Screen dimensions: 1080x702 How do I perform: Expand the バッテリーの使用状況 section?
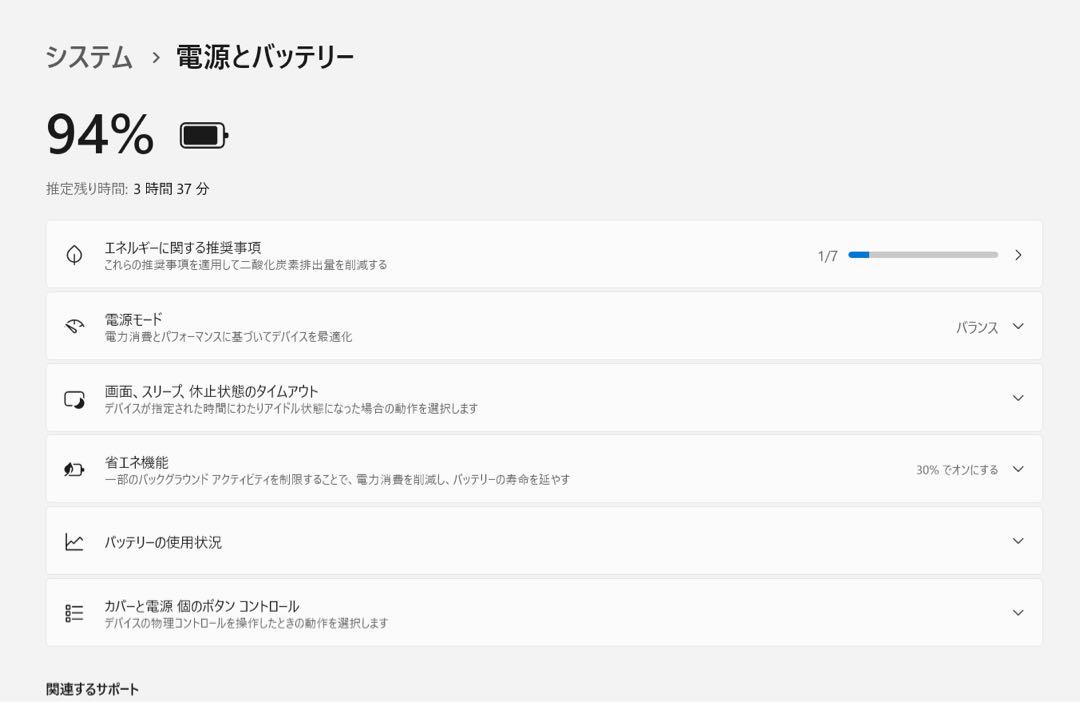[x=1018, y=541]
